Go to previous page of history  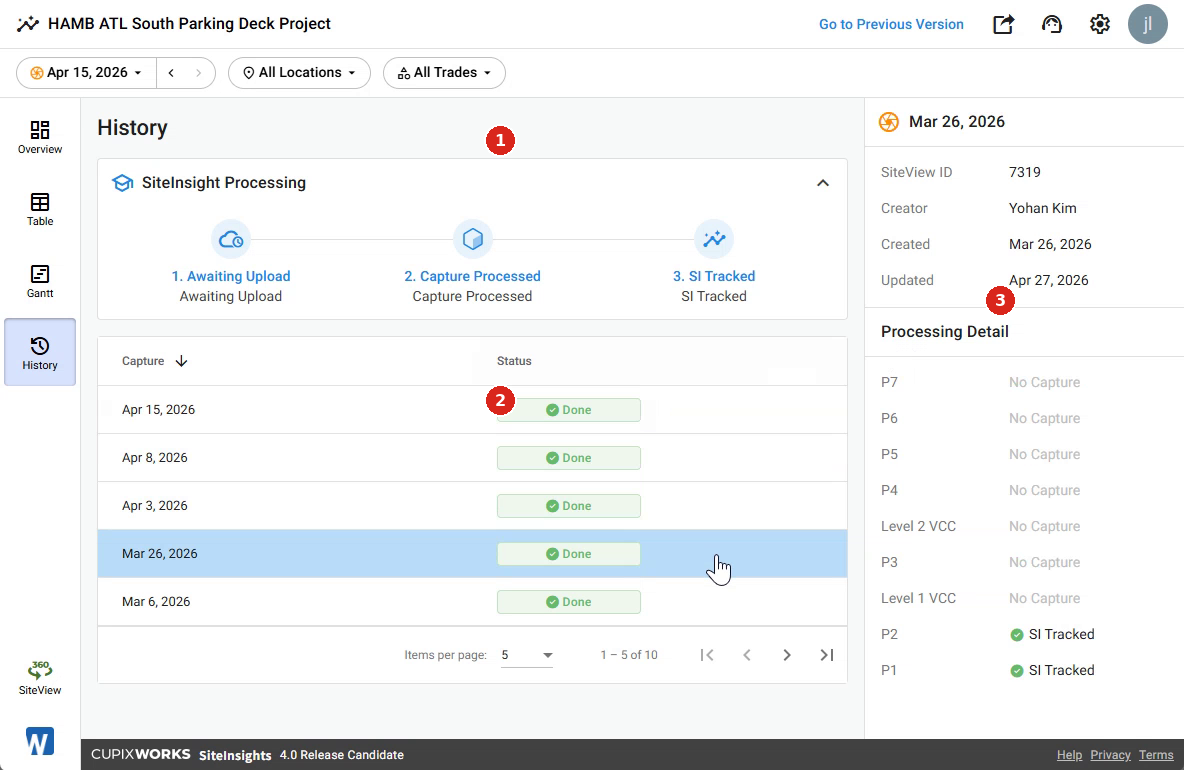[747, 655]
